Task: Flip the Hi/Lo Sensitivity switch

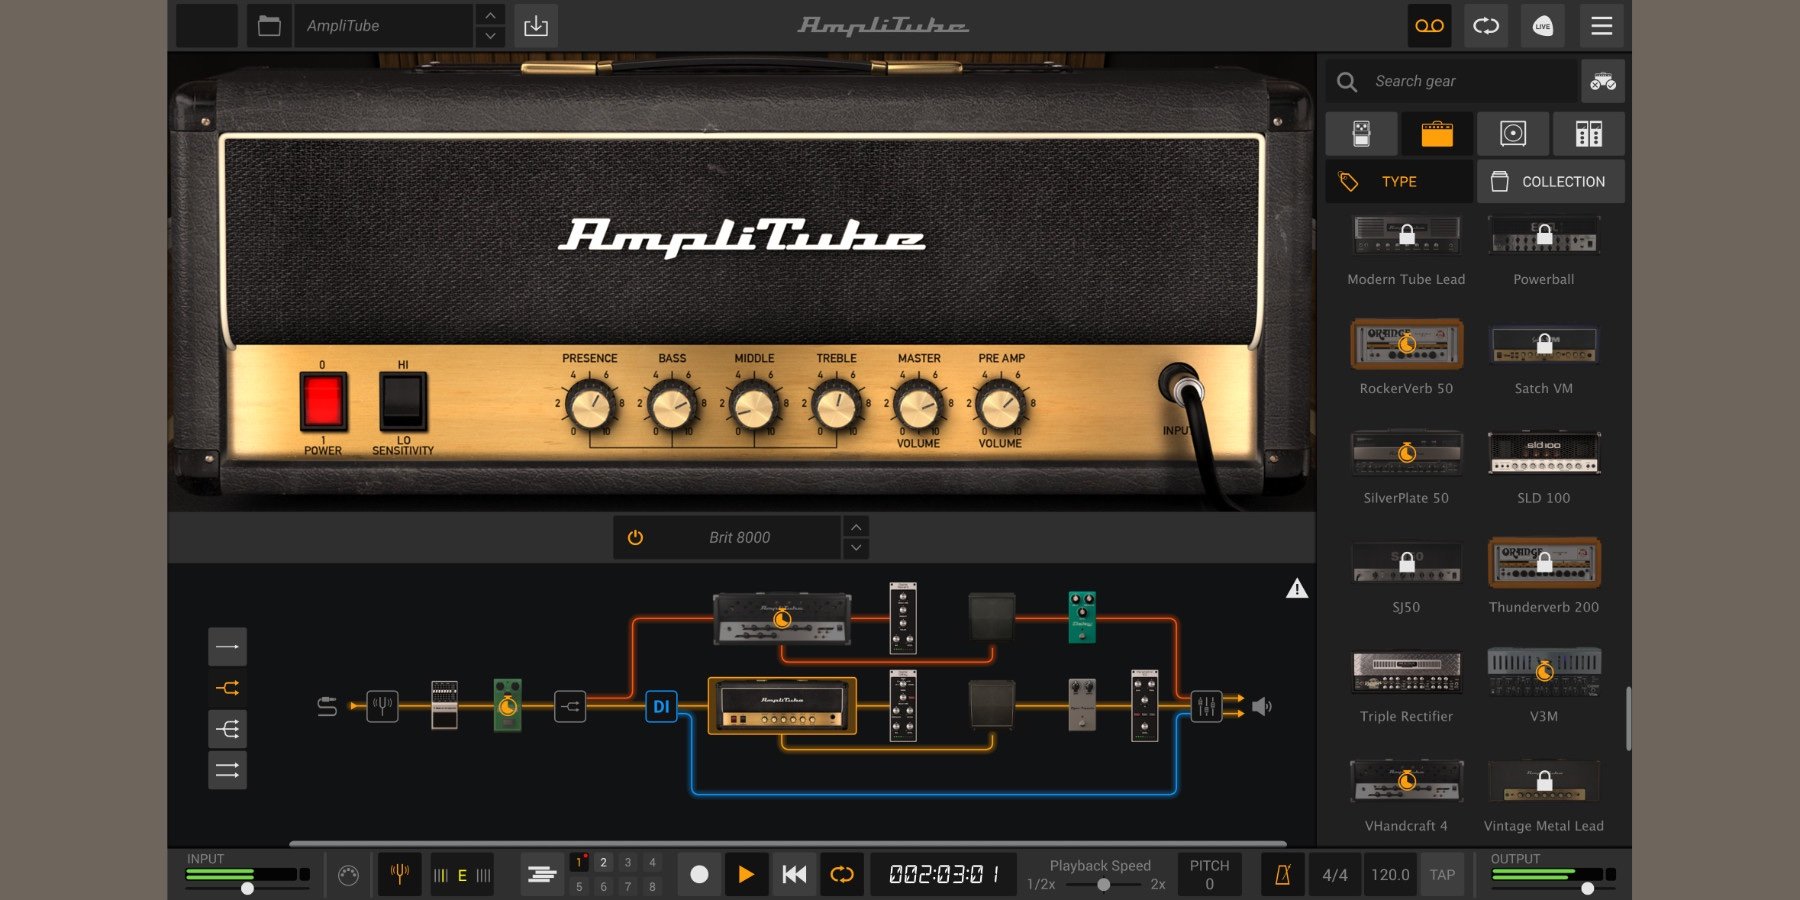Action: point(403,402)
